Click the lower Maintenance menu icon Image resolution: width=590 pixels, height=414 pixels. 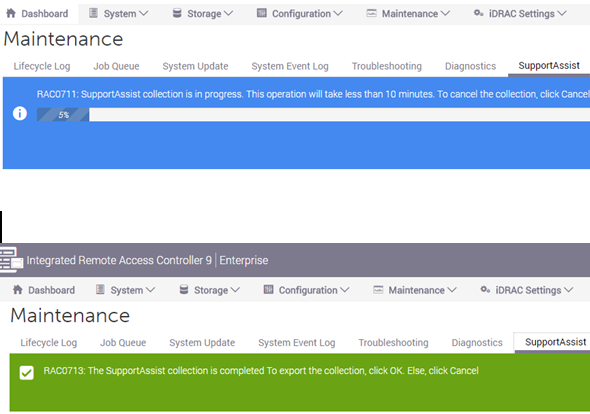(378, 290)
